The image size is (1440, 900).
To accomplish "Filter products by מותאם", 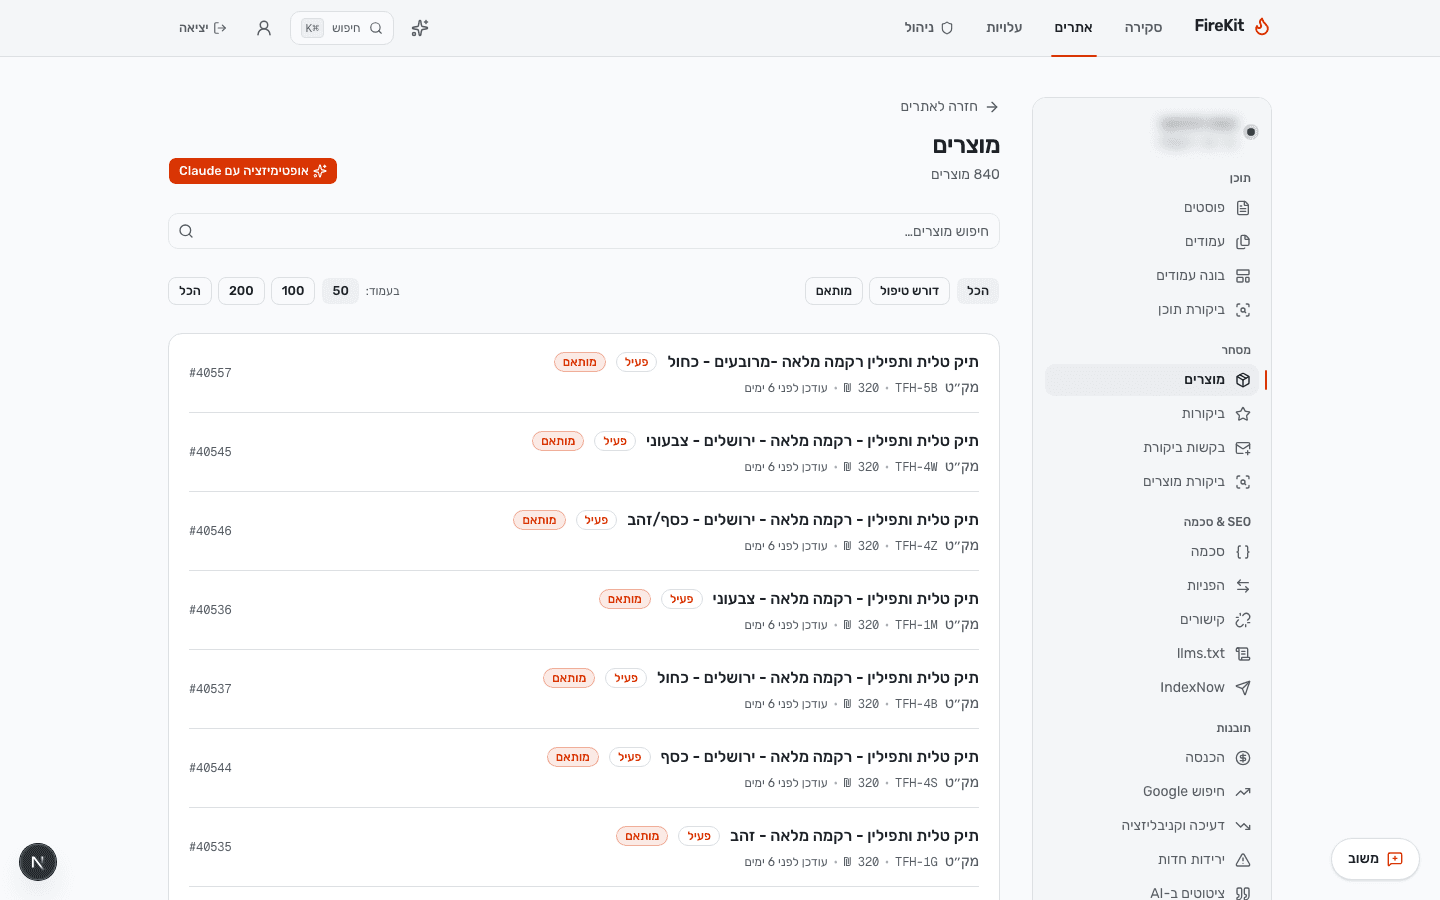I will coord(834,291).
